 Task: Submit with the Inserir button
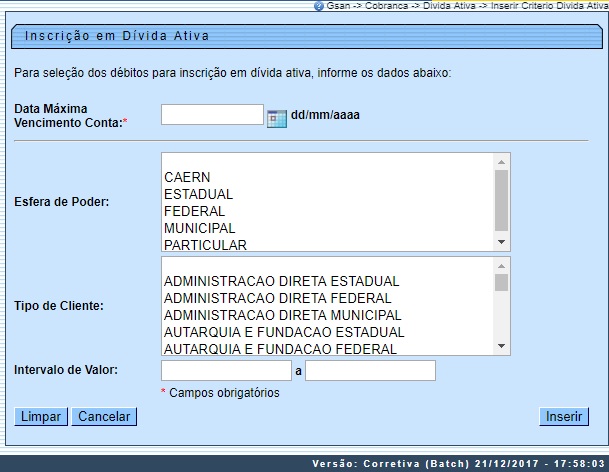pyautogui.click(x=564, y=416)
